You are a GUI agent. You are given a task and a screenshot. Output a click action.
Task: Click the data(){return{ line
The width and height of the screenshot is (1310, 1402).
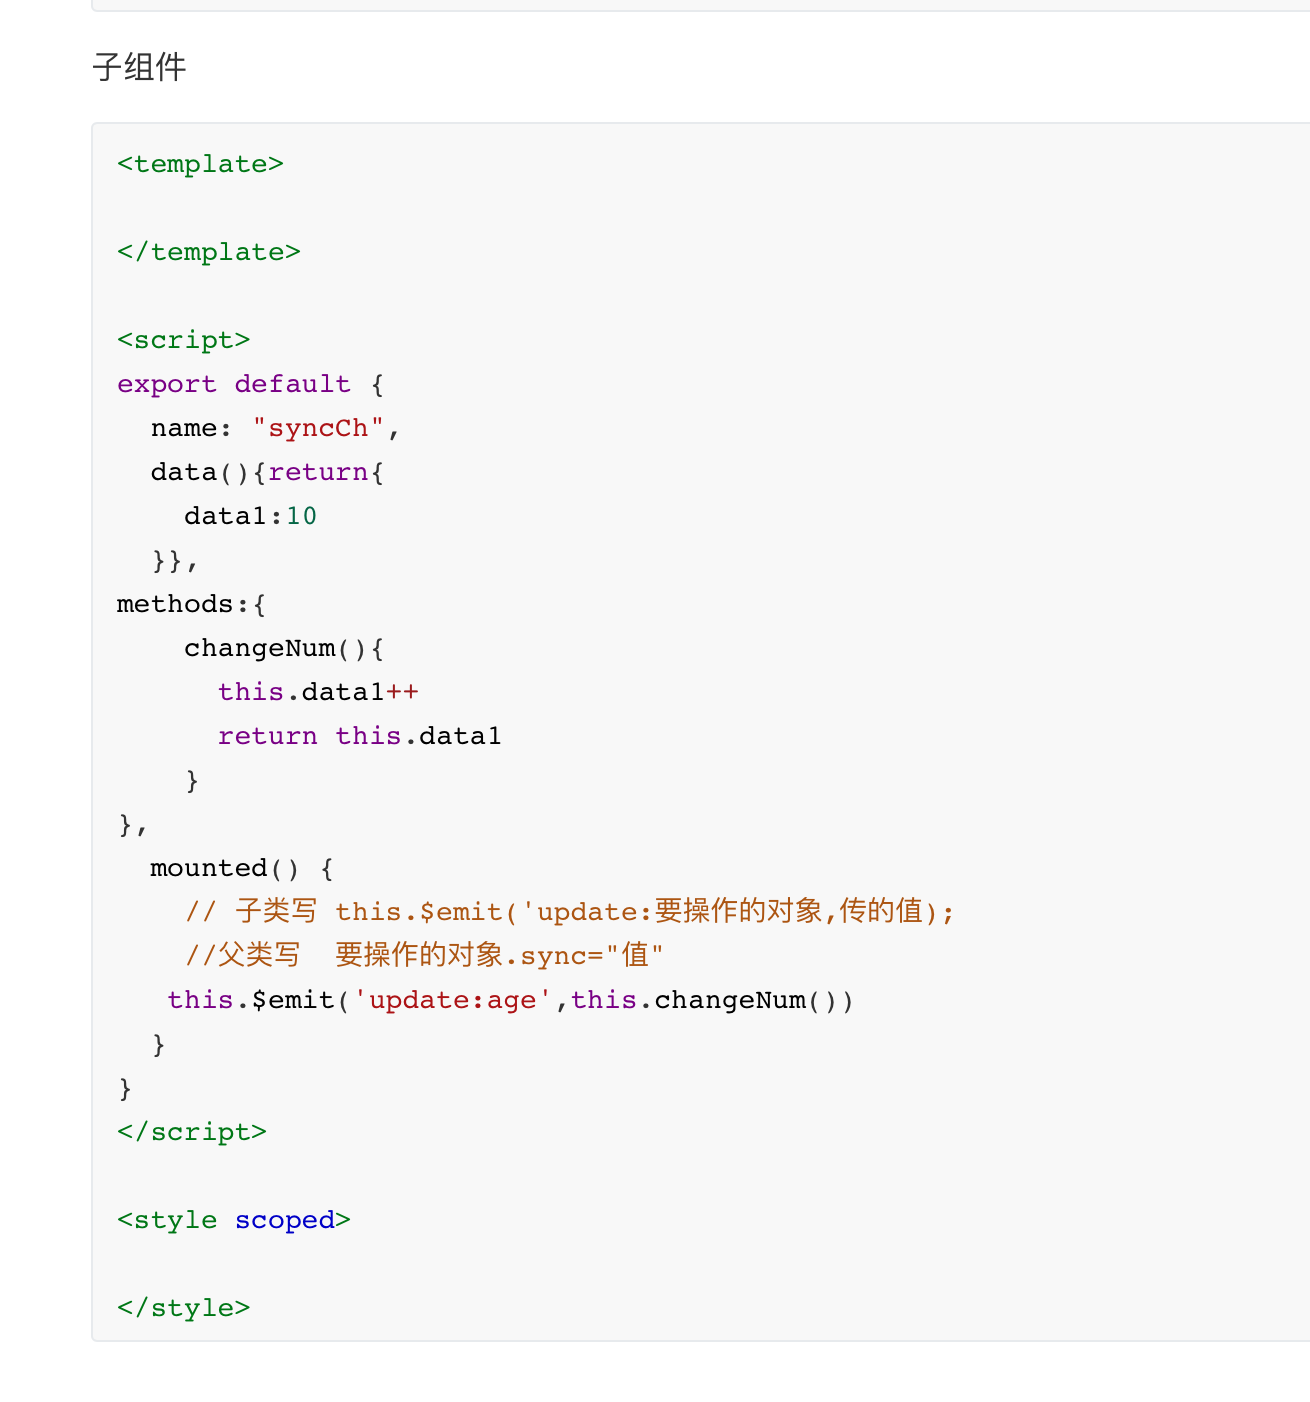coord(267,472)
